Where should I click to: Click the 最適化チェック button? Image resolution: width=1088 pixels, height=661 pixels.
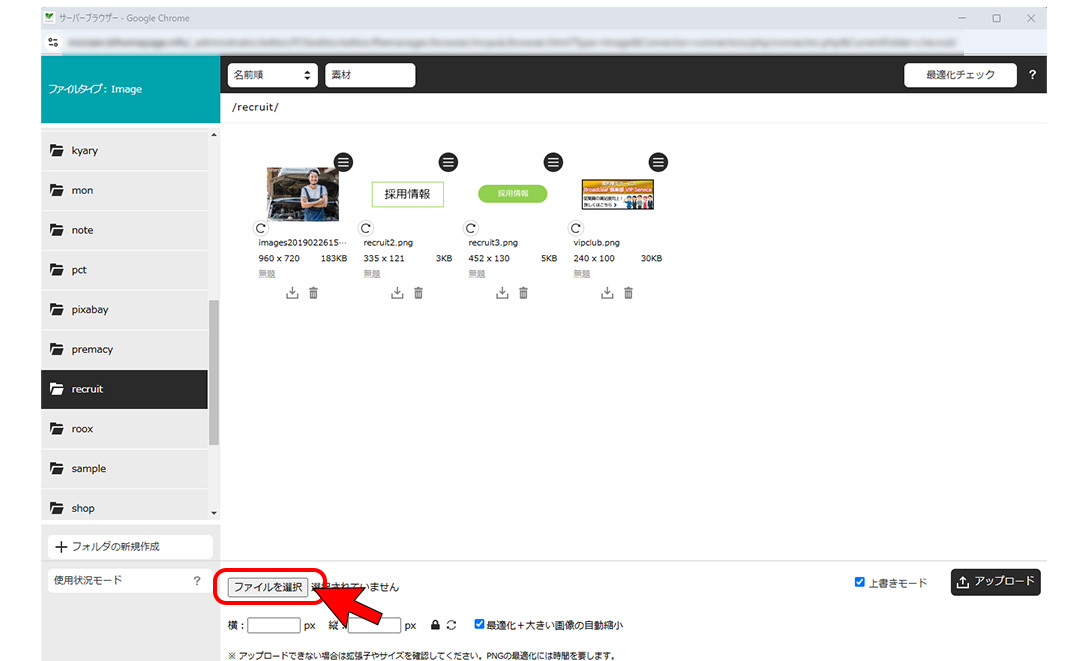coord(959,75)
